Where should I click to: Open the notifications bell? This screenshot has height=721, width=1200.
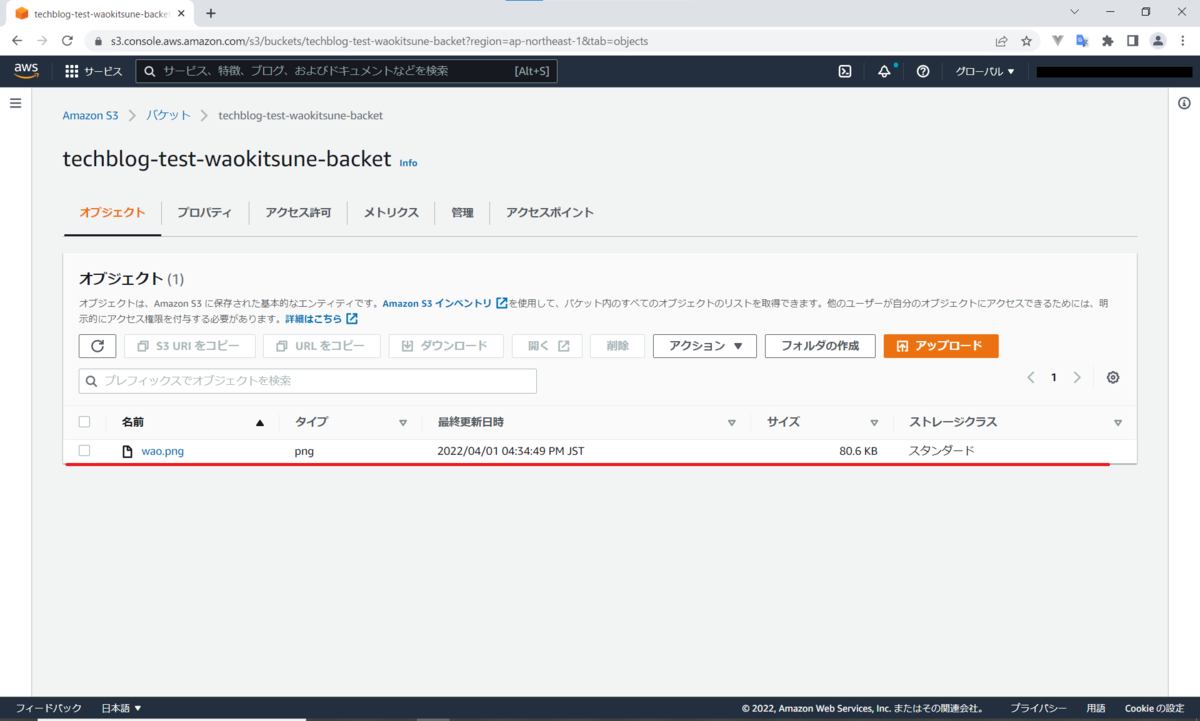pyautogui.click(x=884, y=71)
